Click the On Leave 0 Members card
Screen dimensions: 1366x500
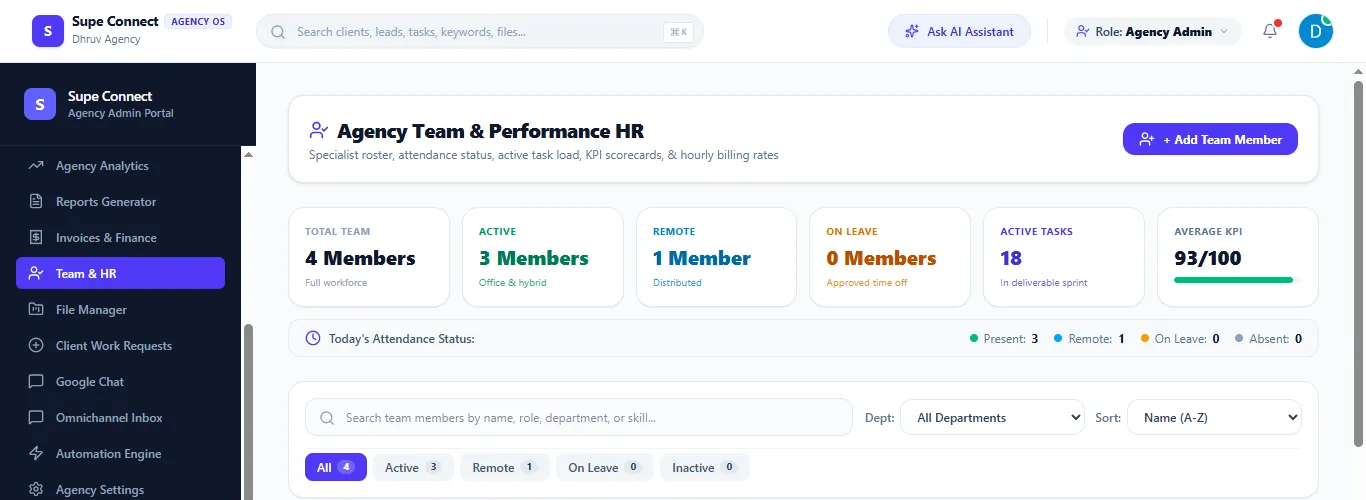pyautogui.click(x=890, y=257)
